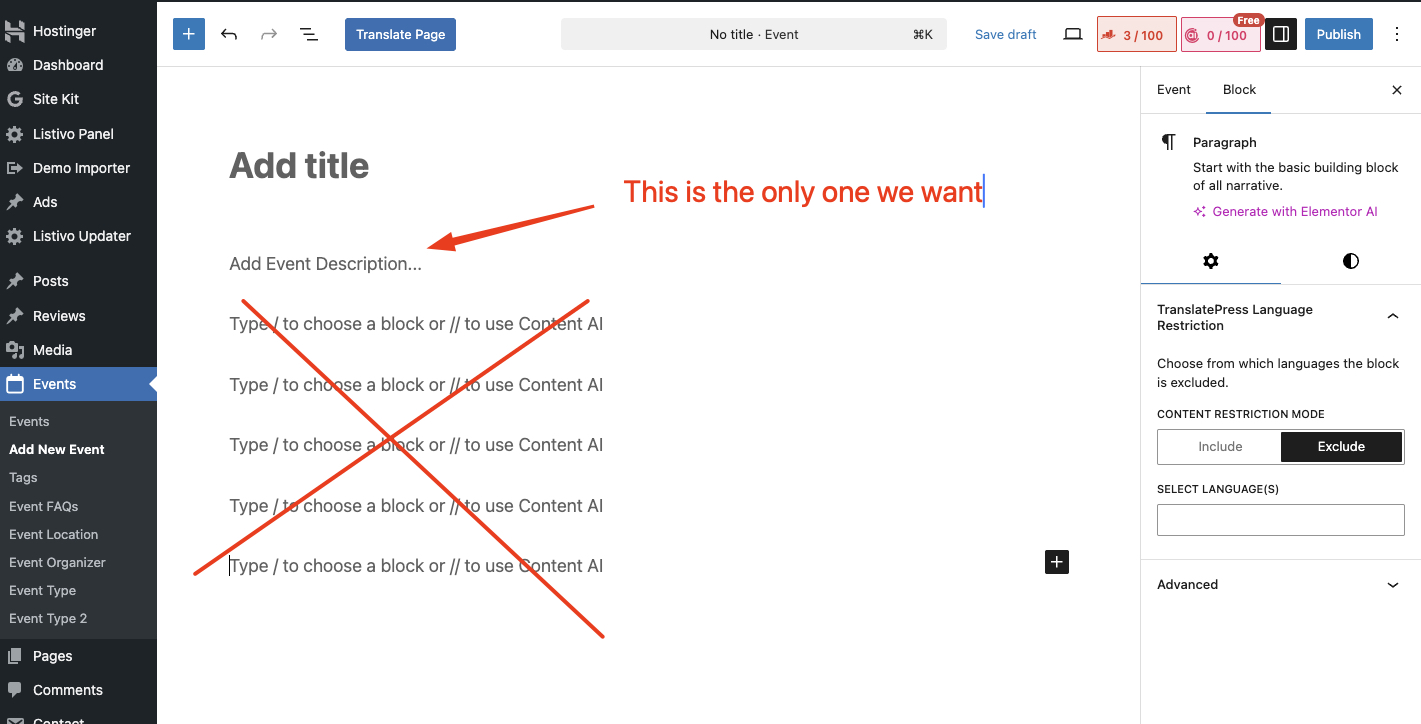Screen dimensions: 1421x724
Task: Click the block inserter plus button in toolbar
Action: [188, 34]
